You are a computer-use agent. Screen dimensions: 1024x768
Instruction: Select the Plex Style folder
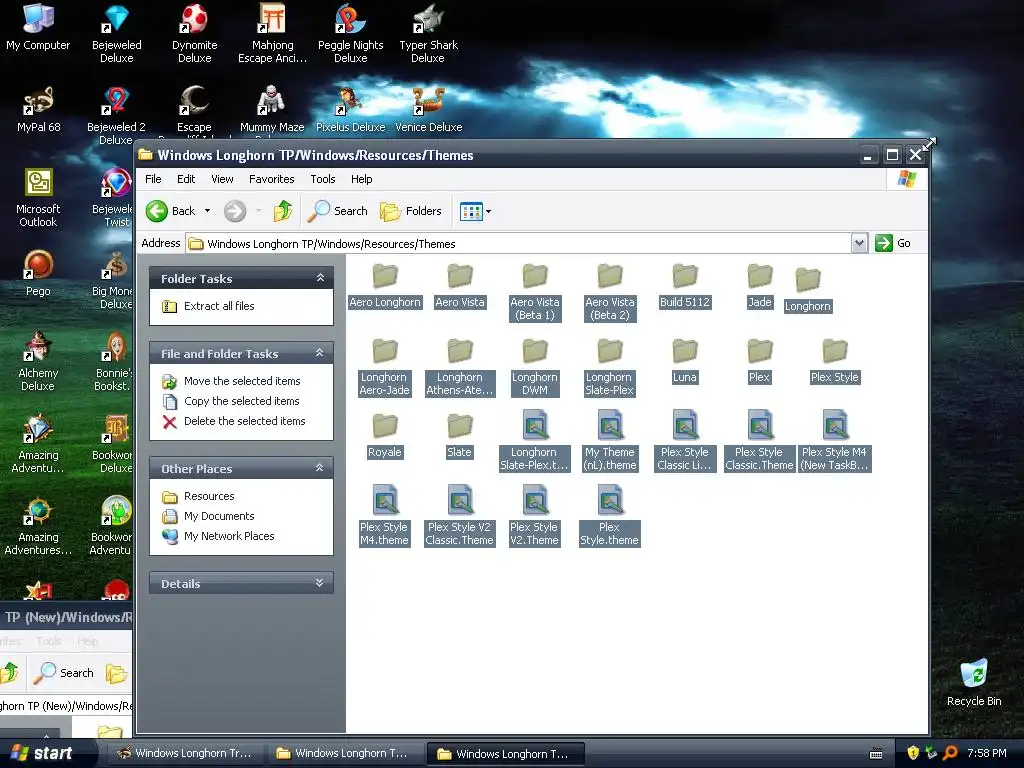coord(835,361)
